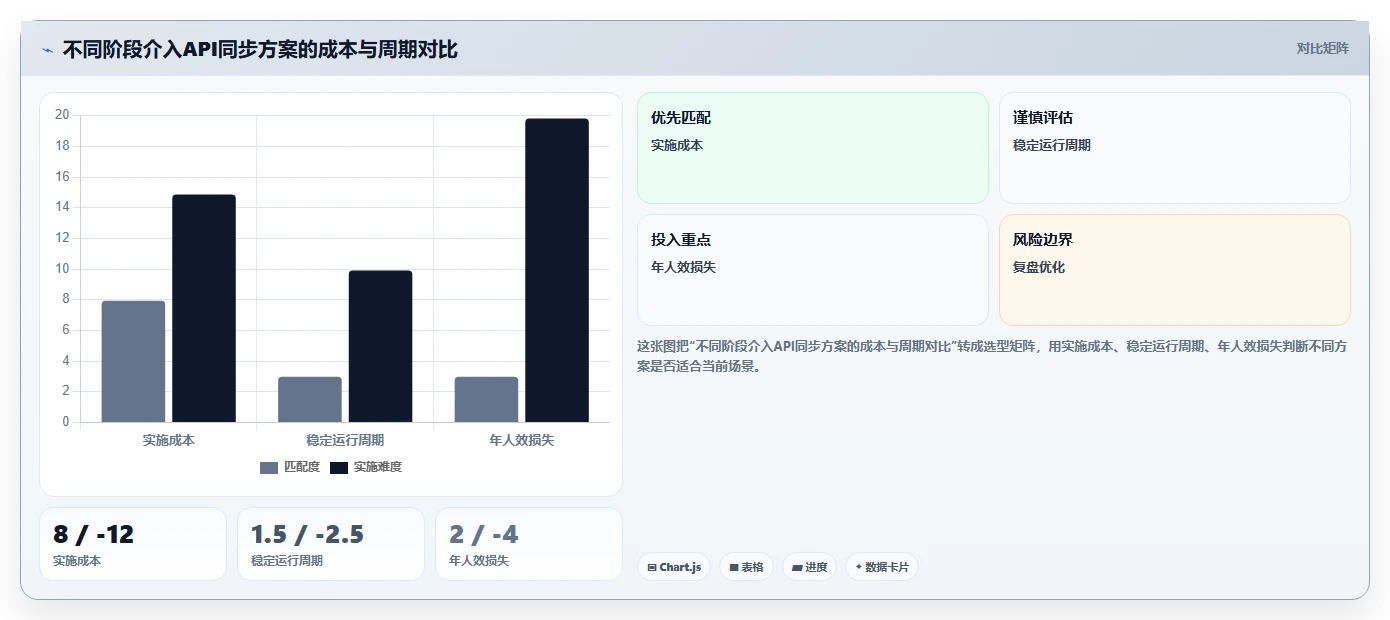The height and width of the screenshot is (620, 1390).
Task: Click the y-axis value 20
Action: click(x=62, y=115)
